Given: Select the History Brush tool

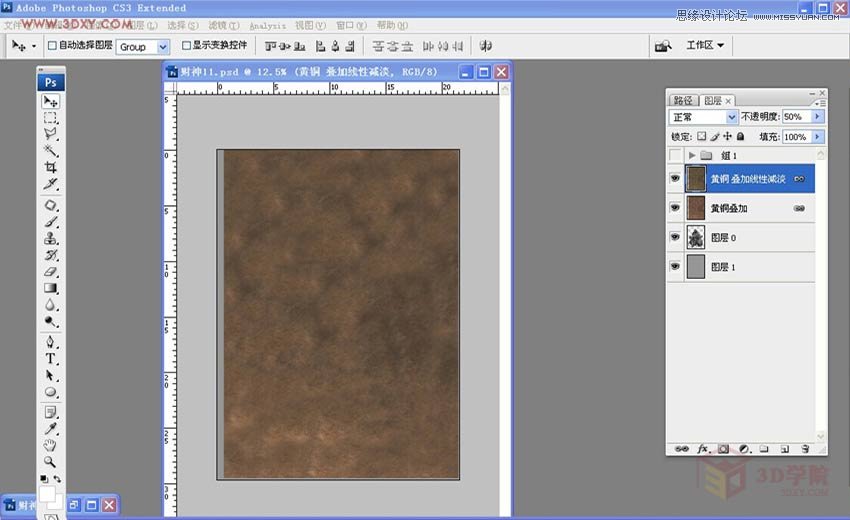Looking at the screenshot, I should pyautogui.click(x=50, y=255).
